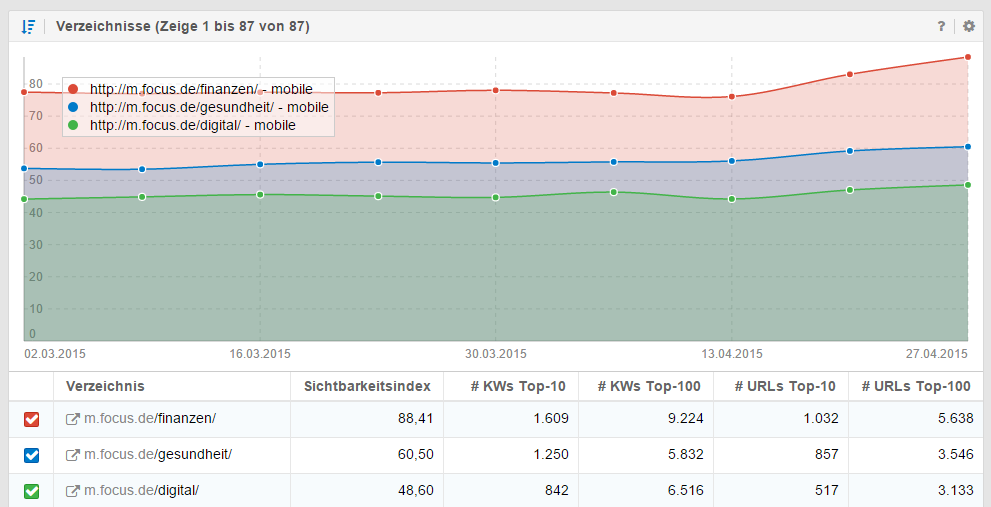Open the settings gear menu

click(x=968, y=26)
